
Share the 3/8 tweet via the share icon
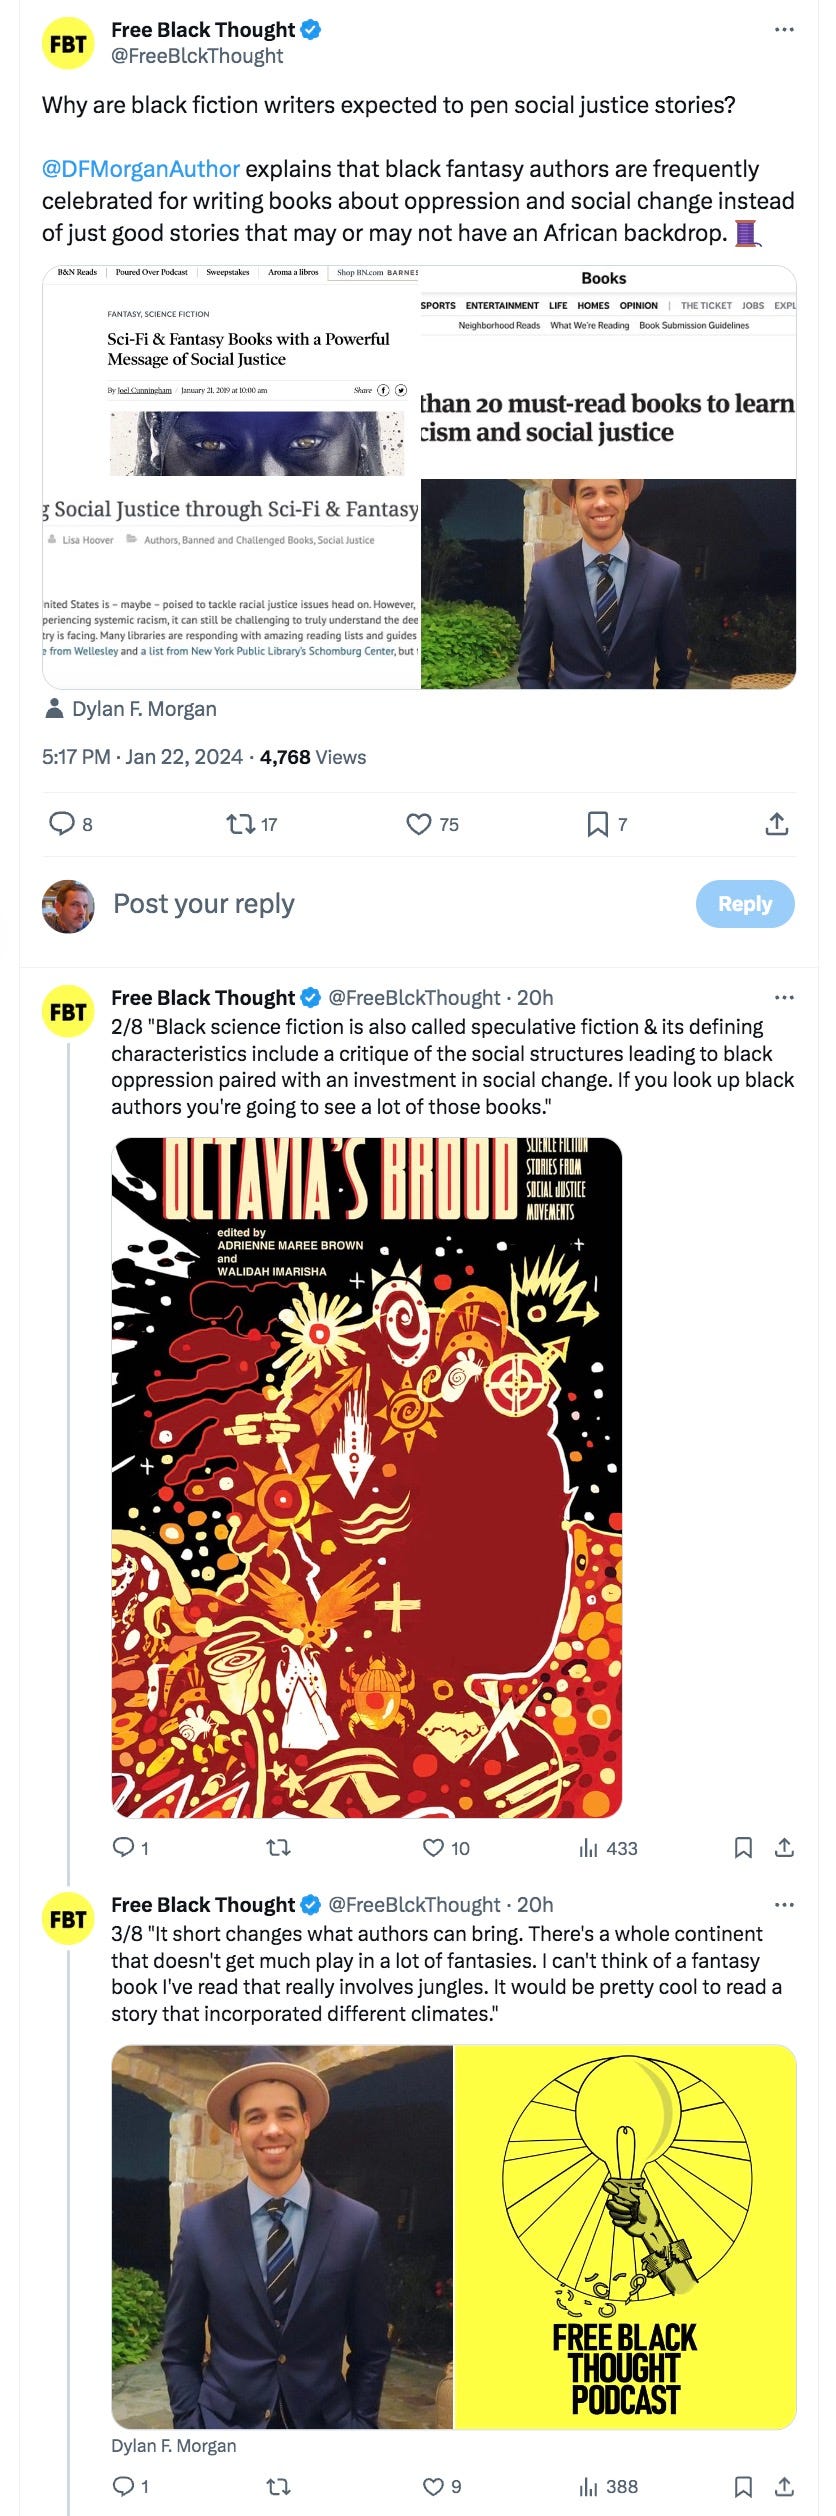[x=785, y=2486]
